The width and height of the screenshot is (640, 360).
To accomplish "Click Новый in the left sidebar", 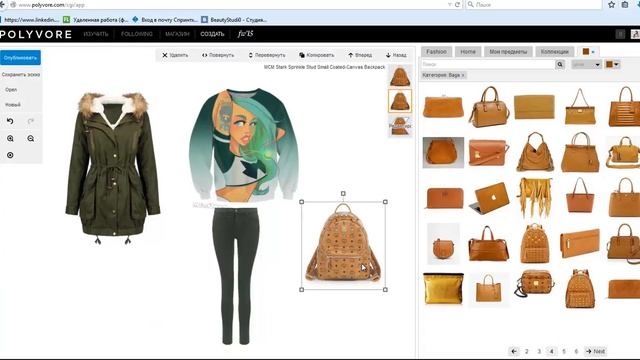I will [13, 104].
